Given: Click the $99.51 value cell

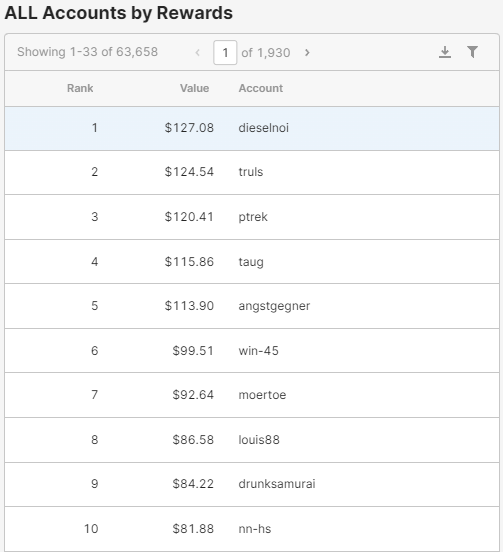Looking at the screenshot, I should point(193,351).
